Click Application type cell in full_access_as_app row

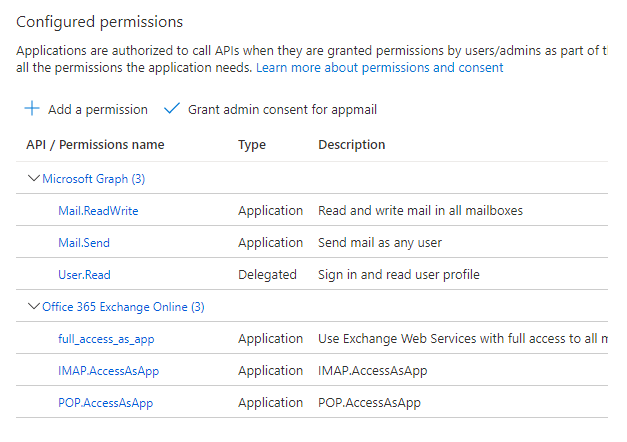(271, 339)
